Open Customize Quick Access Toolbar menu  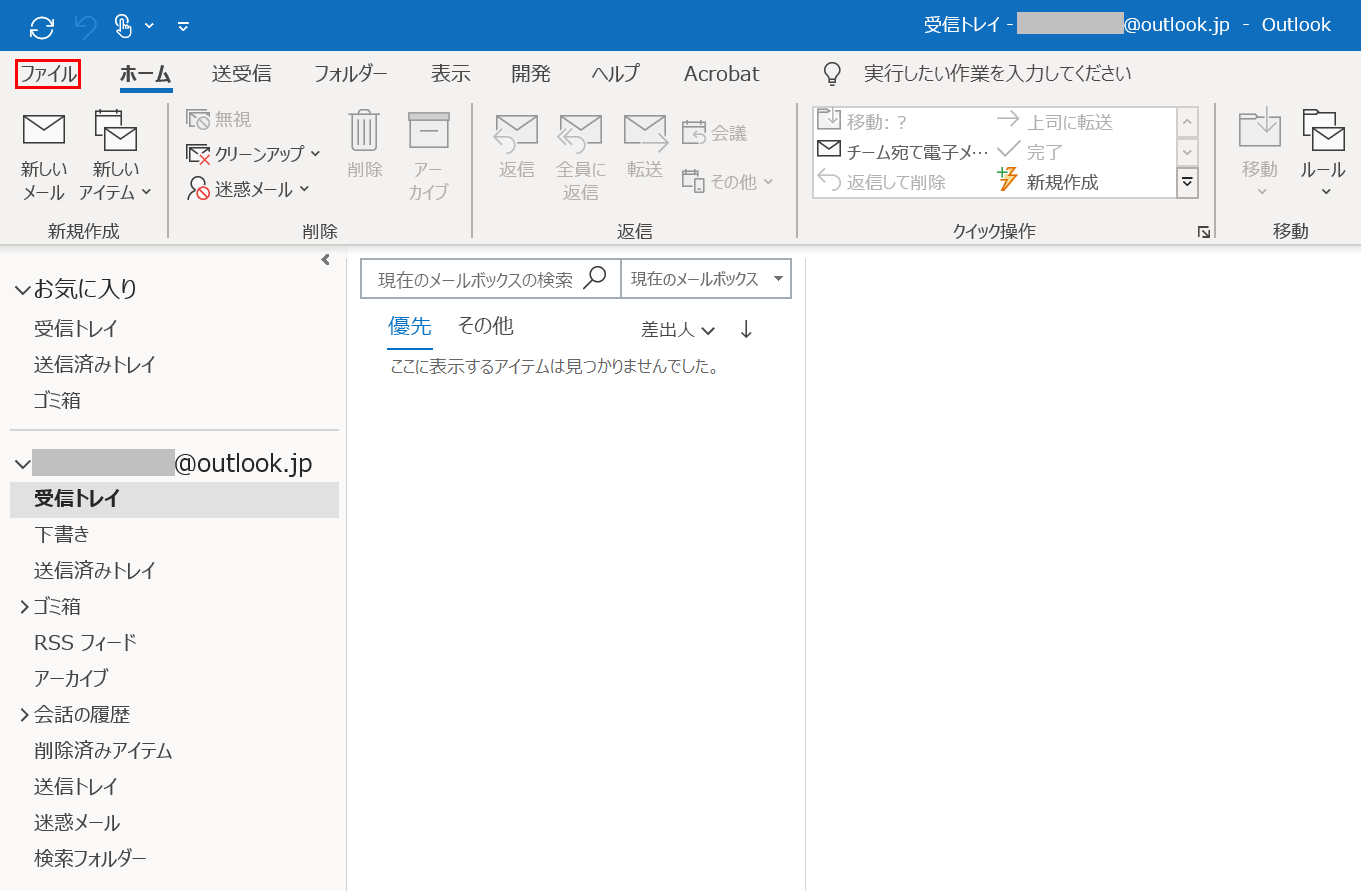click(x=183, y=27)
